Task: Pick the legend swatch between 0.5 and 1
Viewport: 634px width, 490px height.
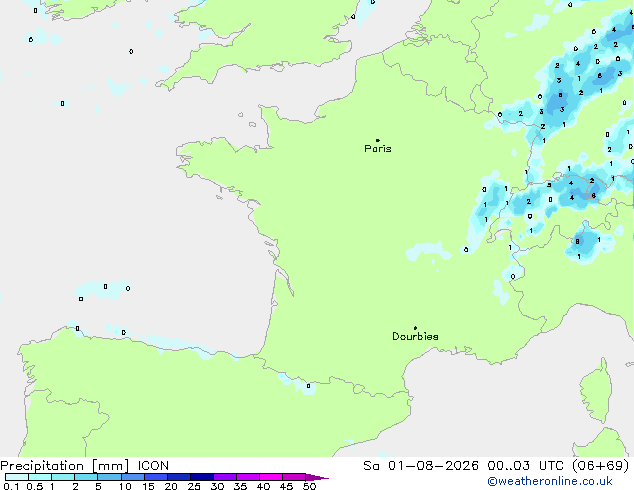Action: point(40,477)
